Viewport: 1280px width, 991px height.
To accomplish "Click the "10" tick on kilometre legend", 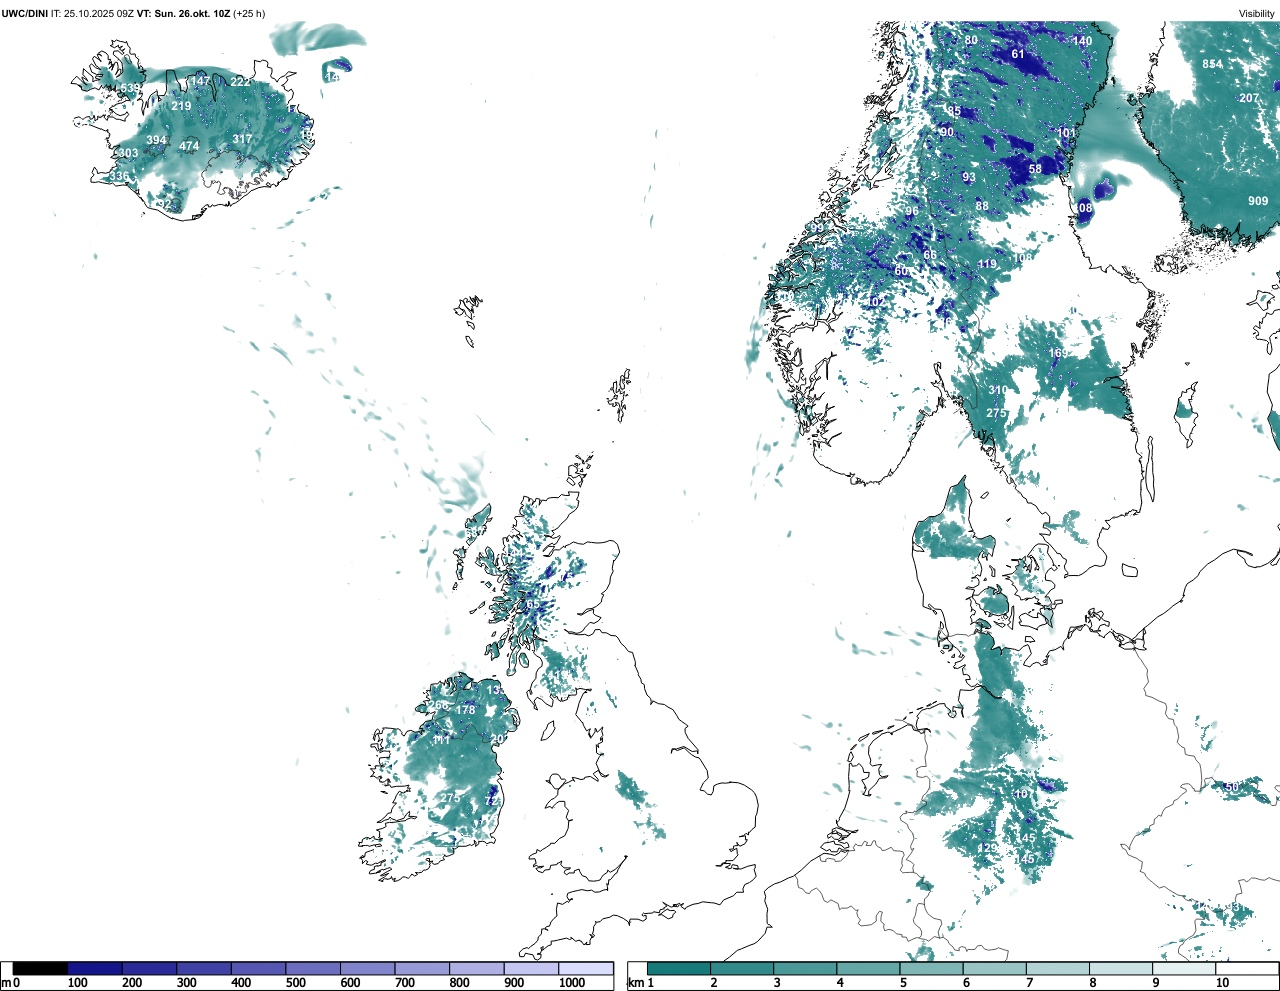I will [1222, 983].
